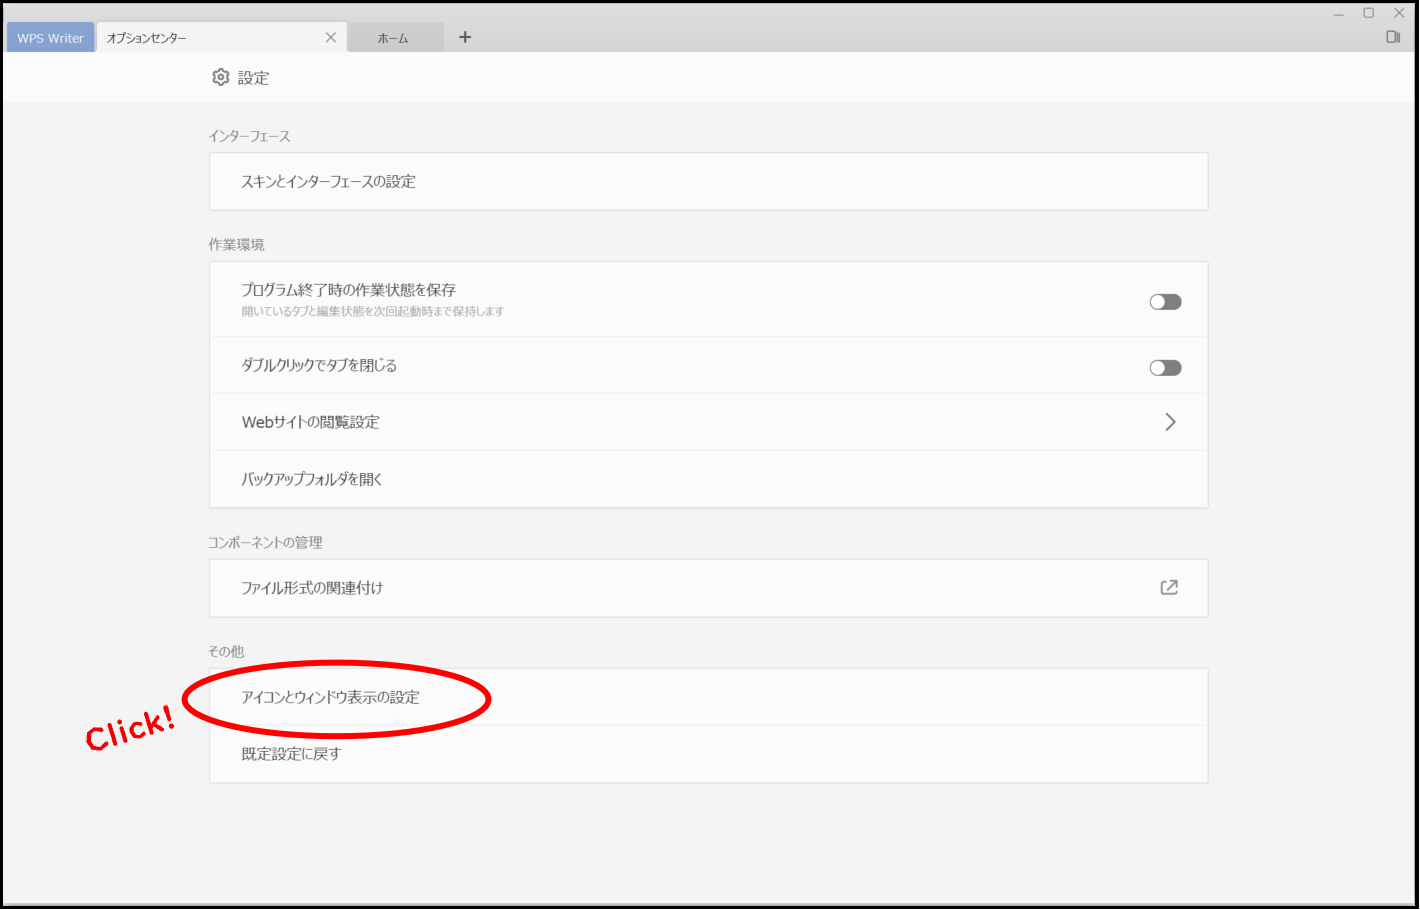1420x910 pixels.
Task: Open アイコンとウィンドウ表示の設定
Action: coord(708,697)
